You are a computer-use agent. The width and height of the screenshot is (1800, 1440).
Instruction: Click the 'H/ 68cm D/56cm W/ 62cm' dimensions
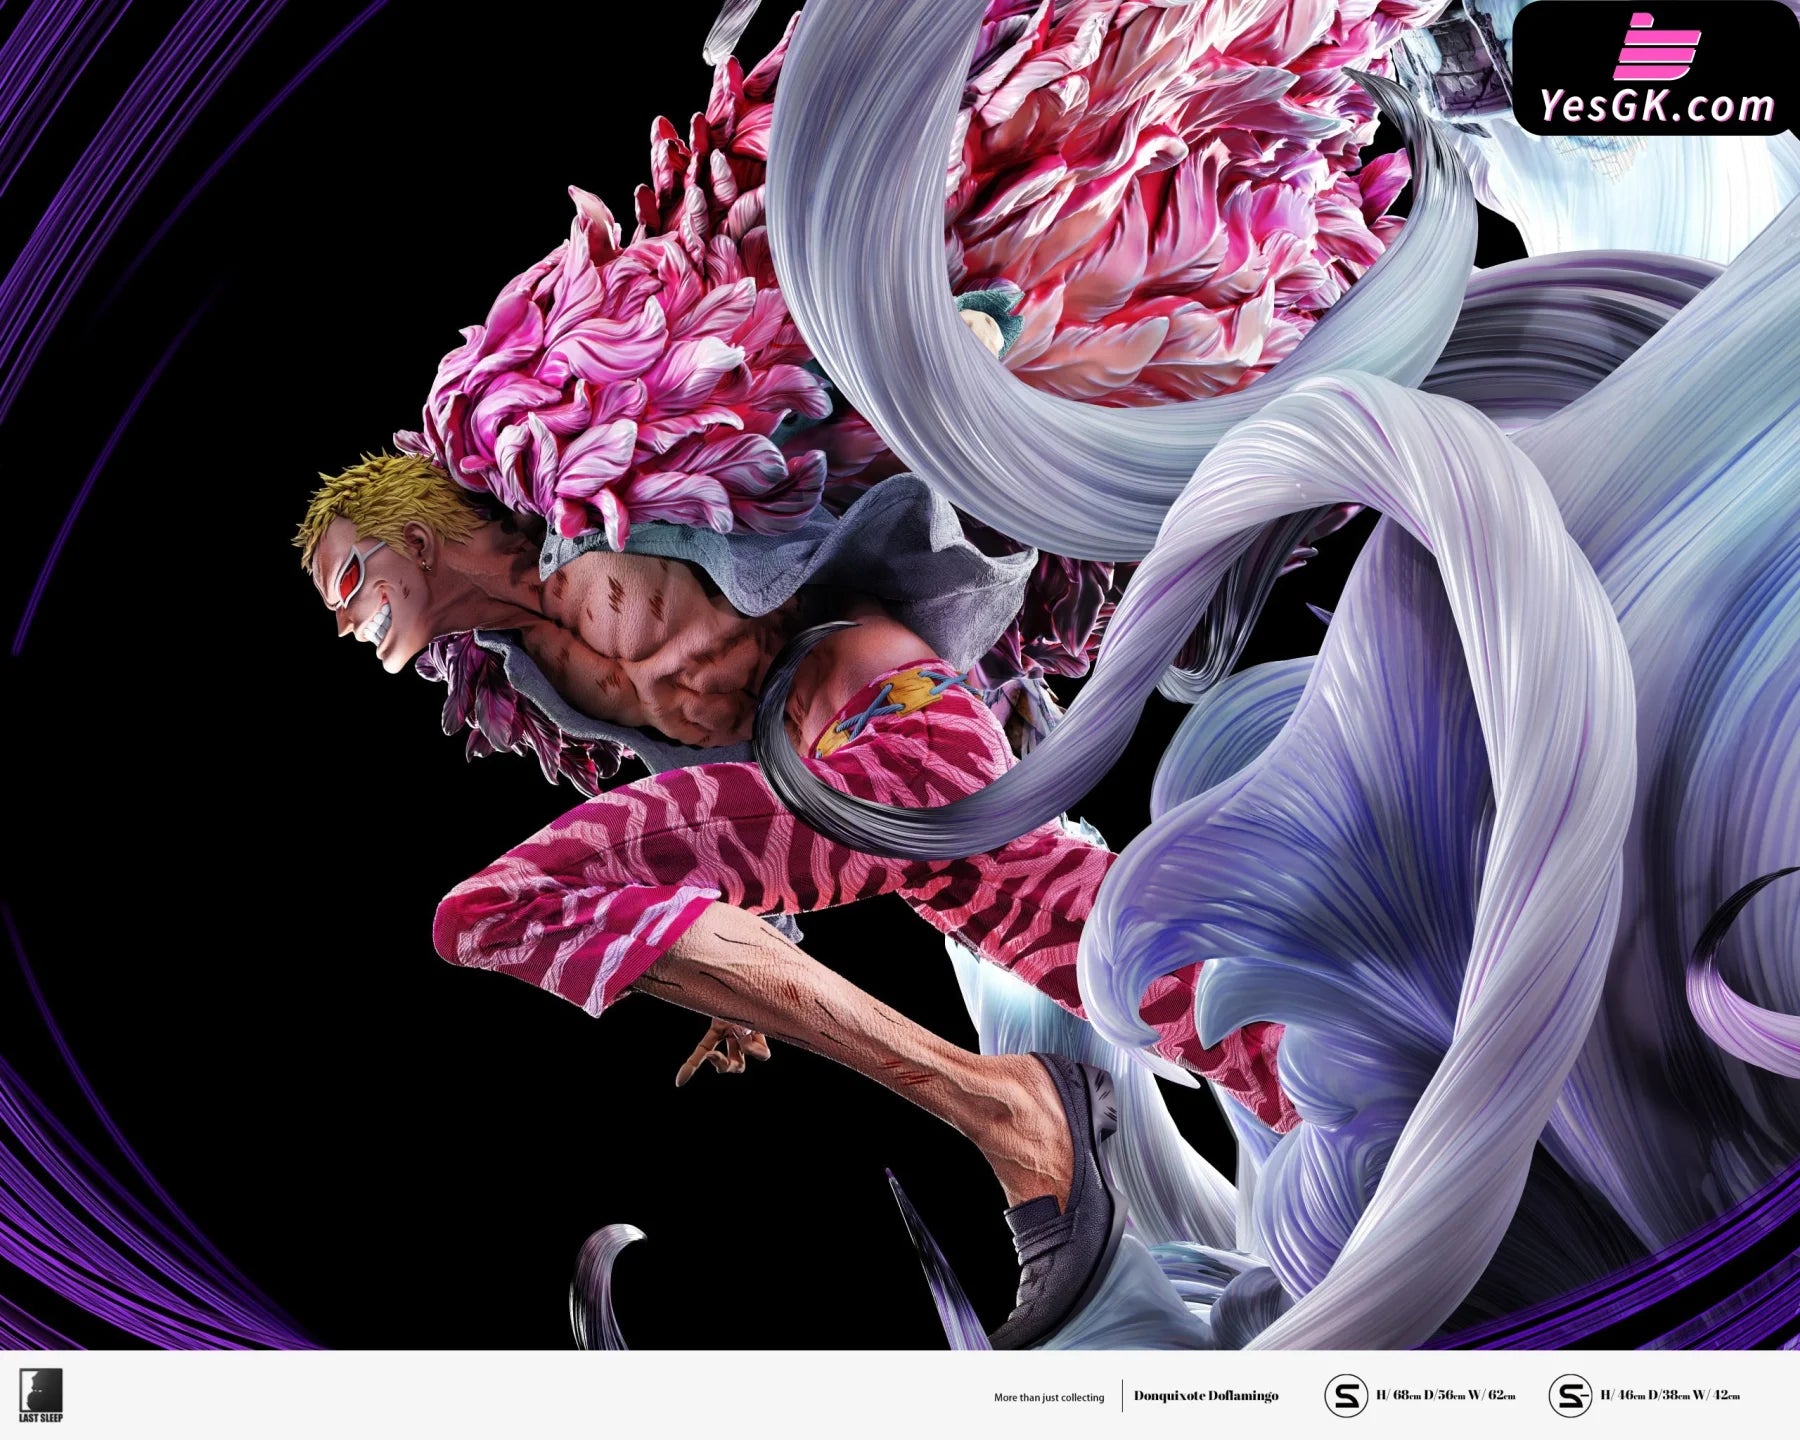click(x=1446, y=1395)
